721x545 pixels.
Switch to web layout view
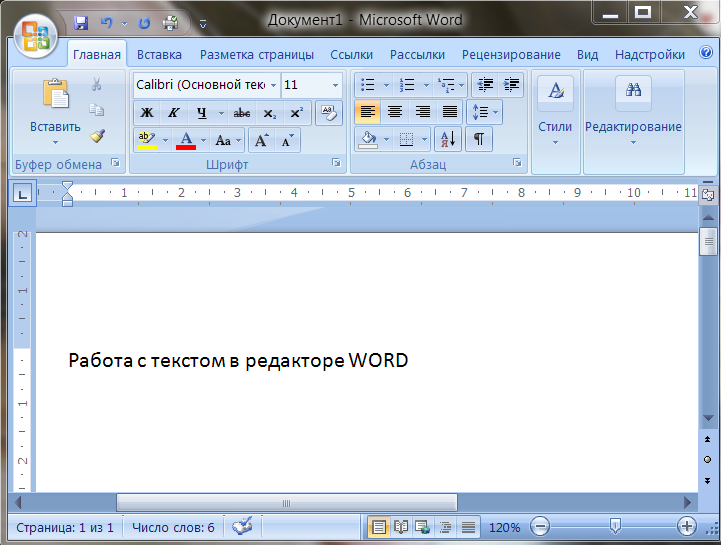point(423,527)
